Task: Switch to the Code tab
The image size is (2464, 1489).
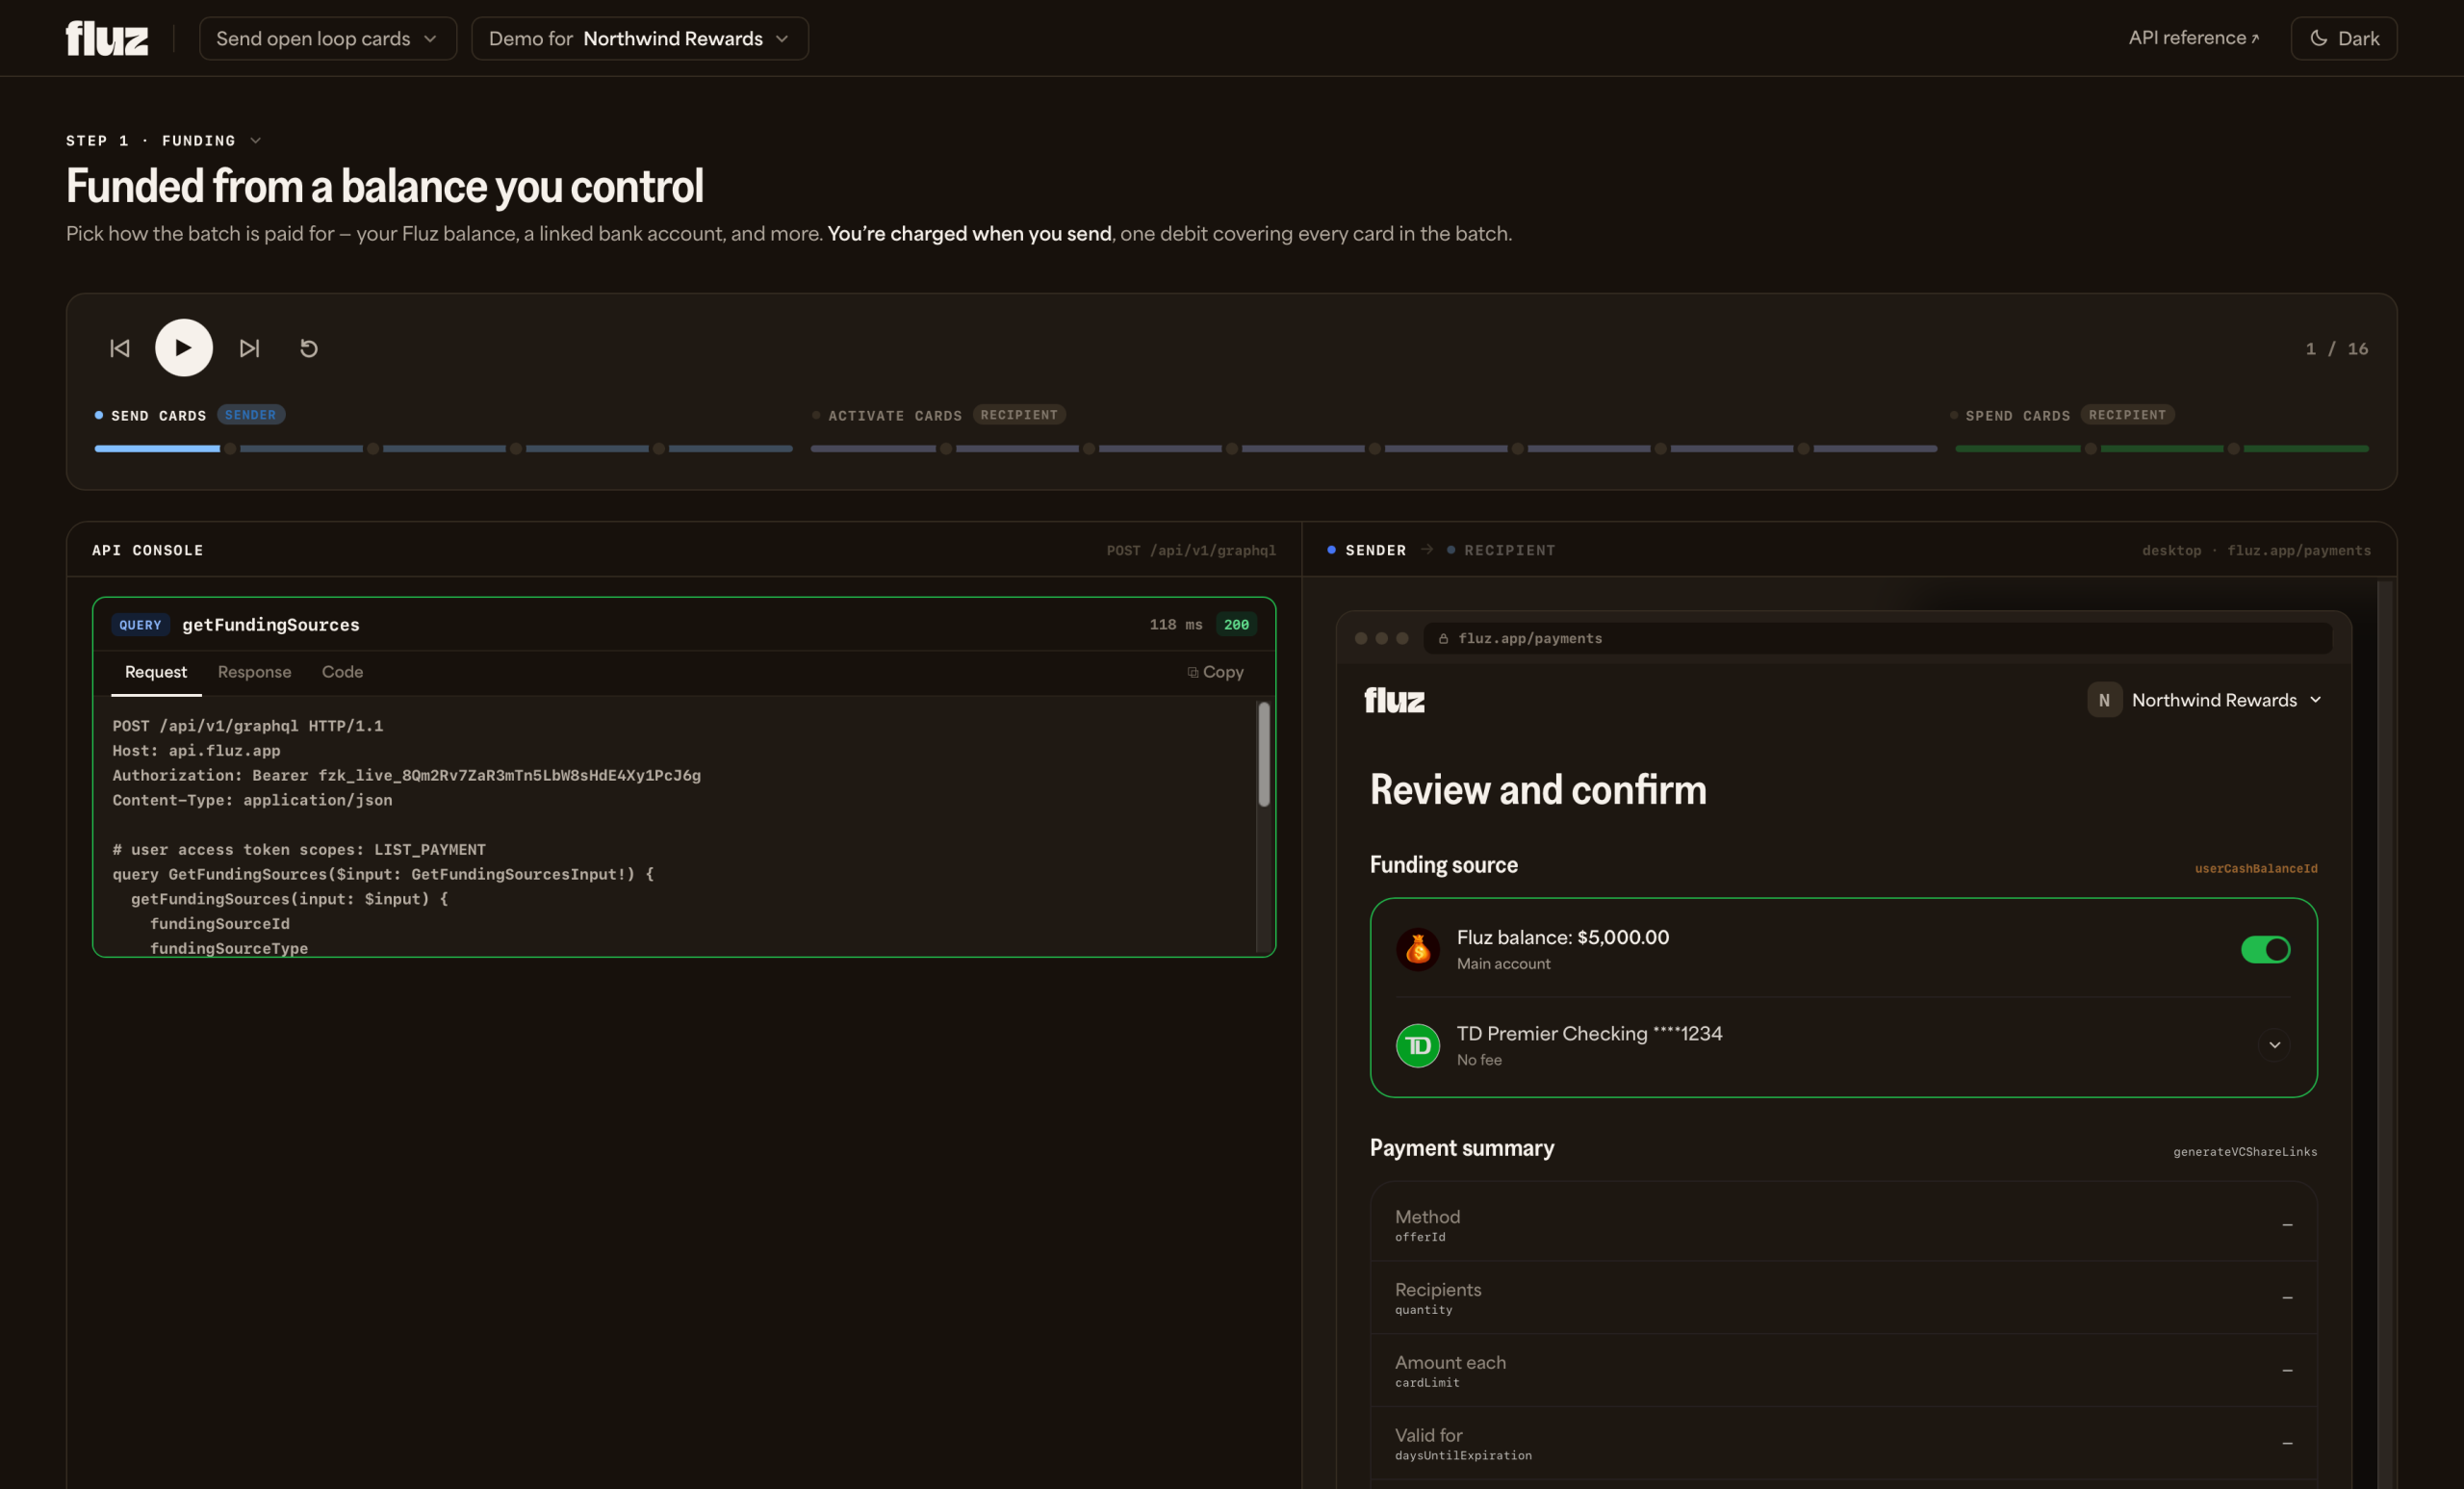Action: tap(342, 672)
